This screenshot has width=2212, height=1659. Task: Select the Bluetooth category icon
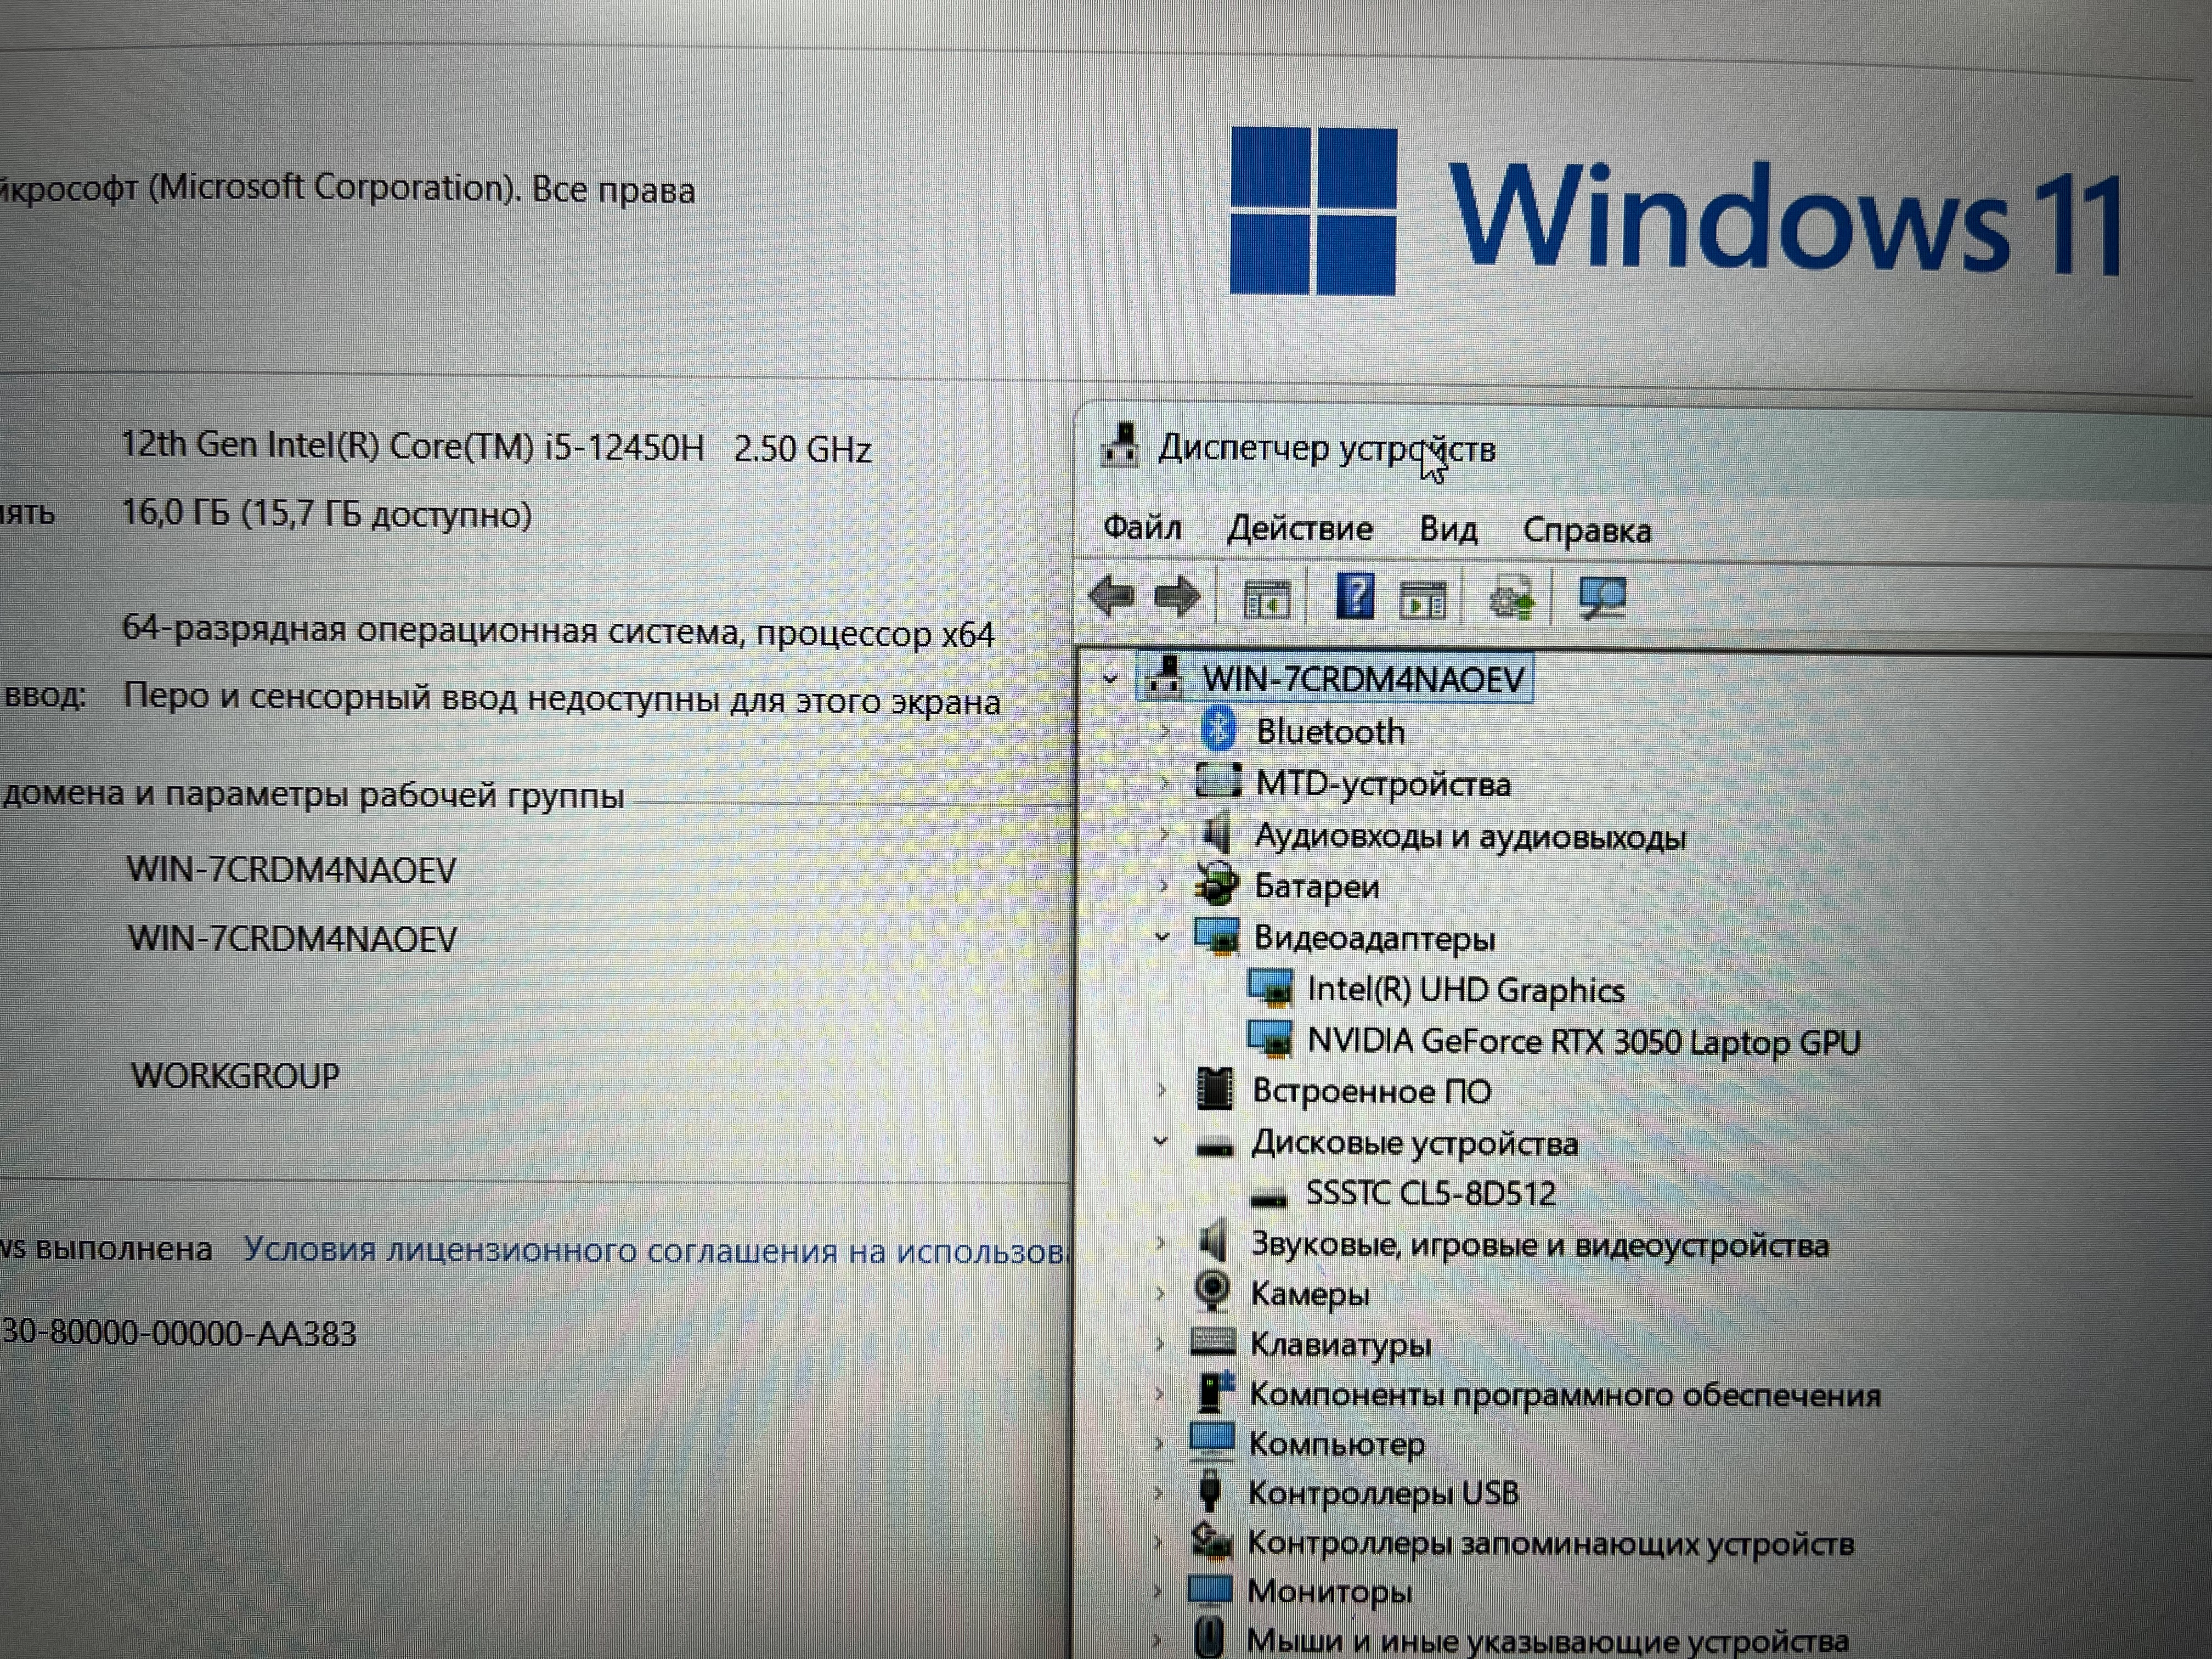pos(1218,730)
